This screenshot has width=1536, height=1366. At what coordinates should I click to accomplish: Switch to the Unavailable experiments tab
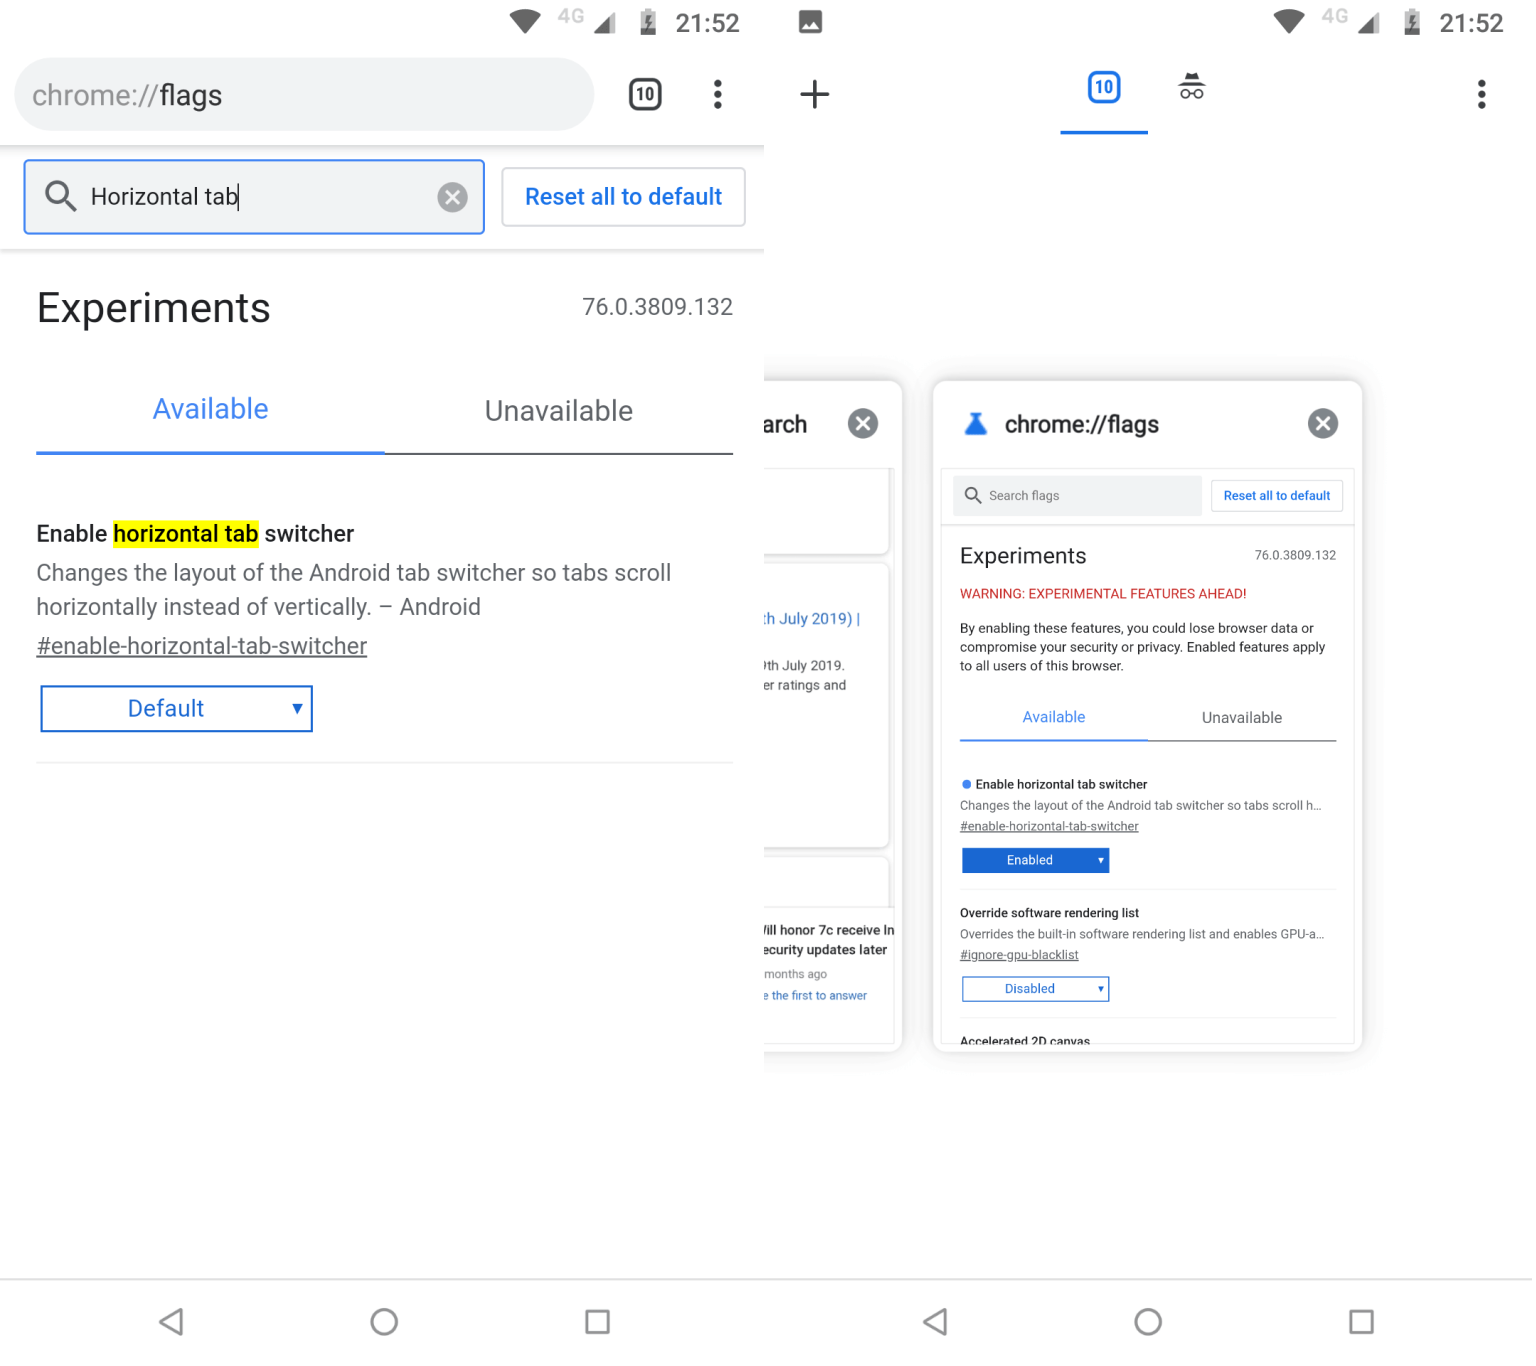[x=558, y=411]
